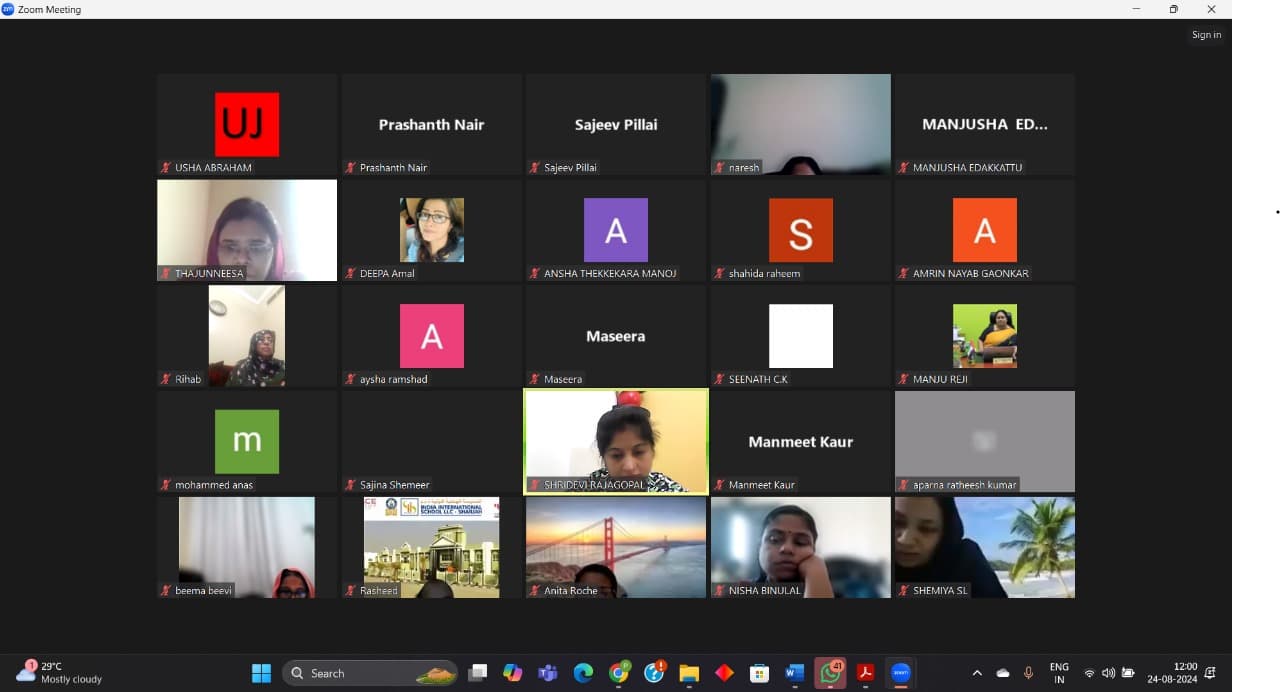The image size is (1280, 692).
Task: Click the Zoom taskbar icon
Action: (900, 673)
